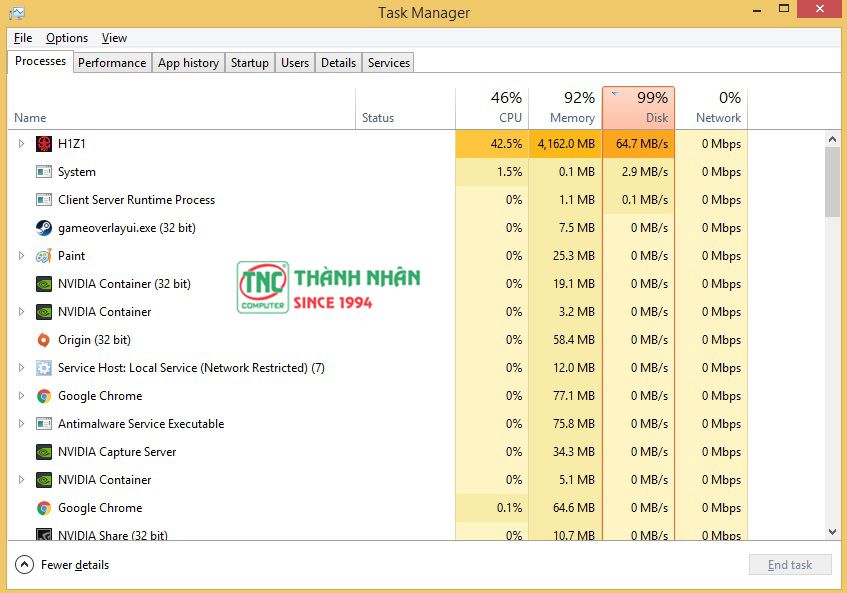Click the Fewer details link
This screenshot has height=593, width=847.
pos(75,565)
